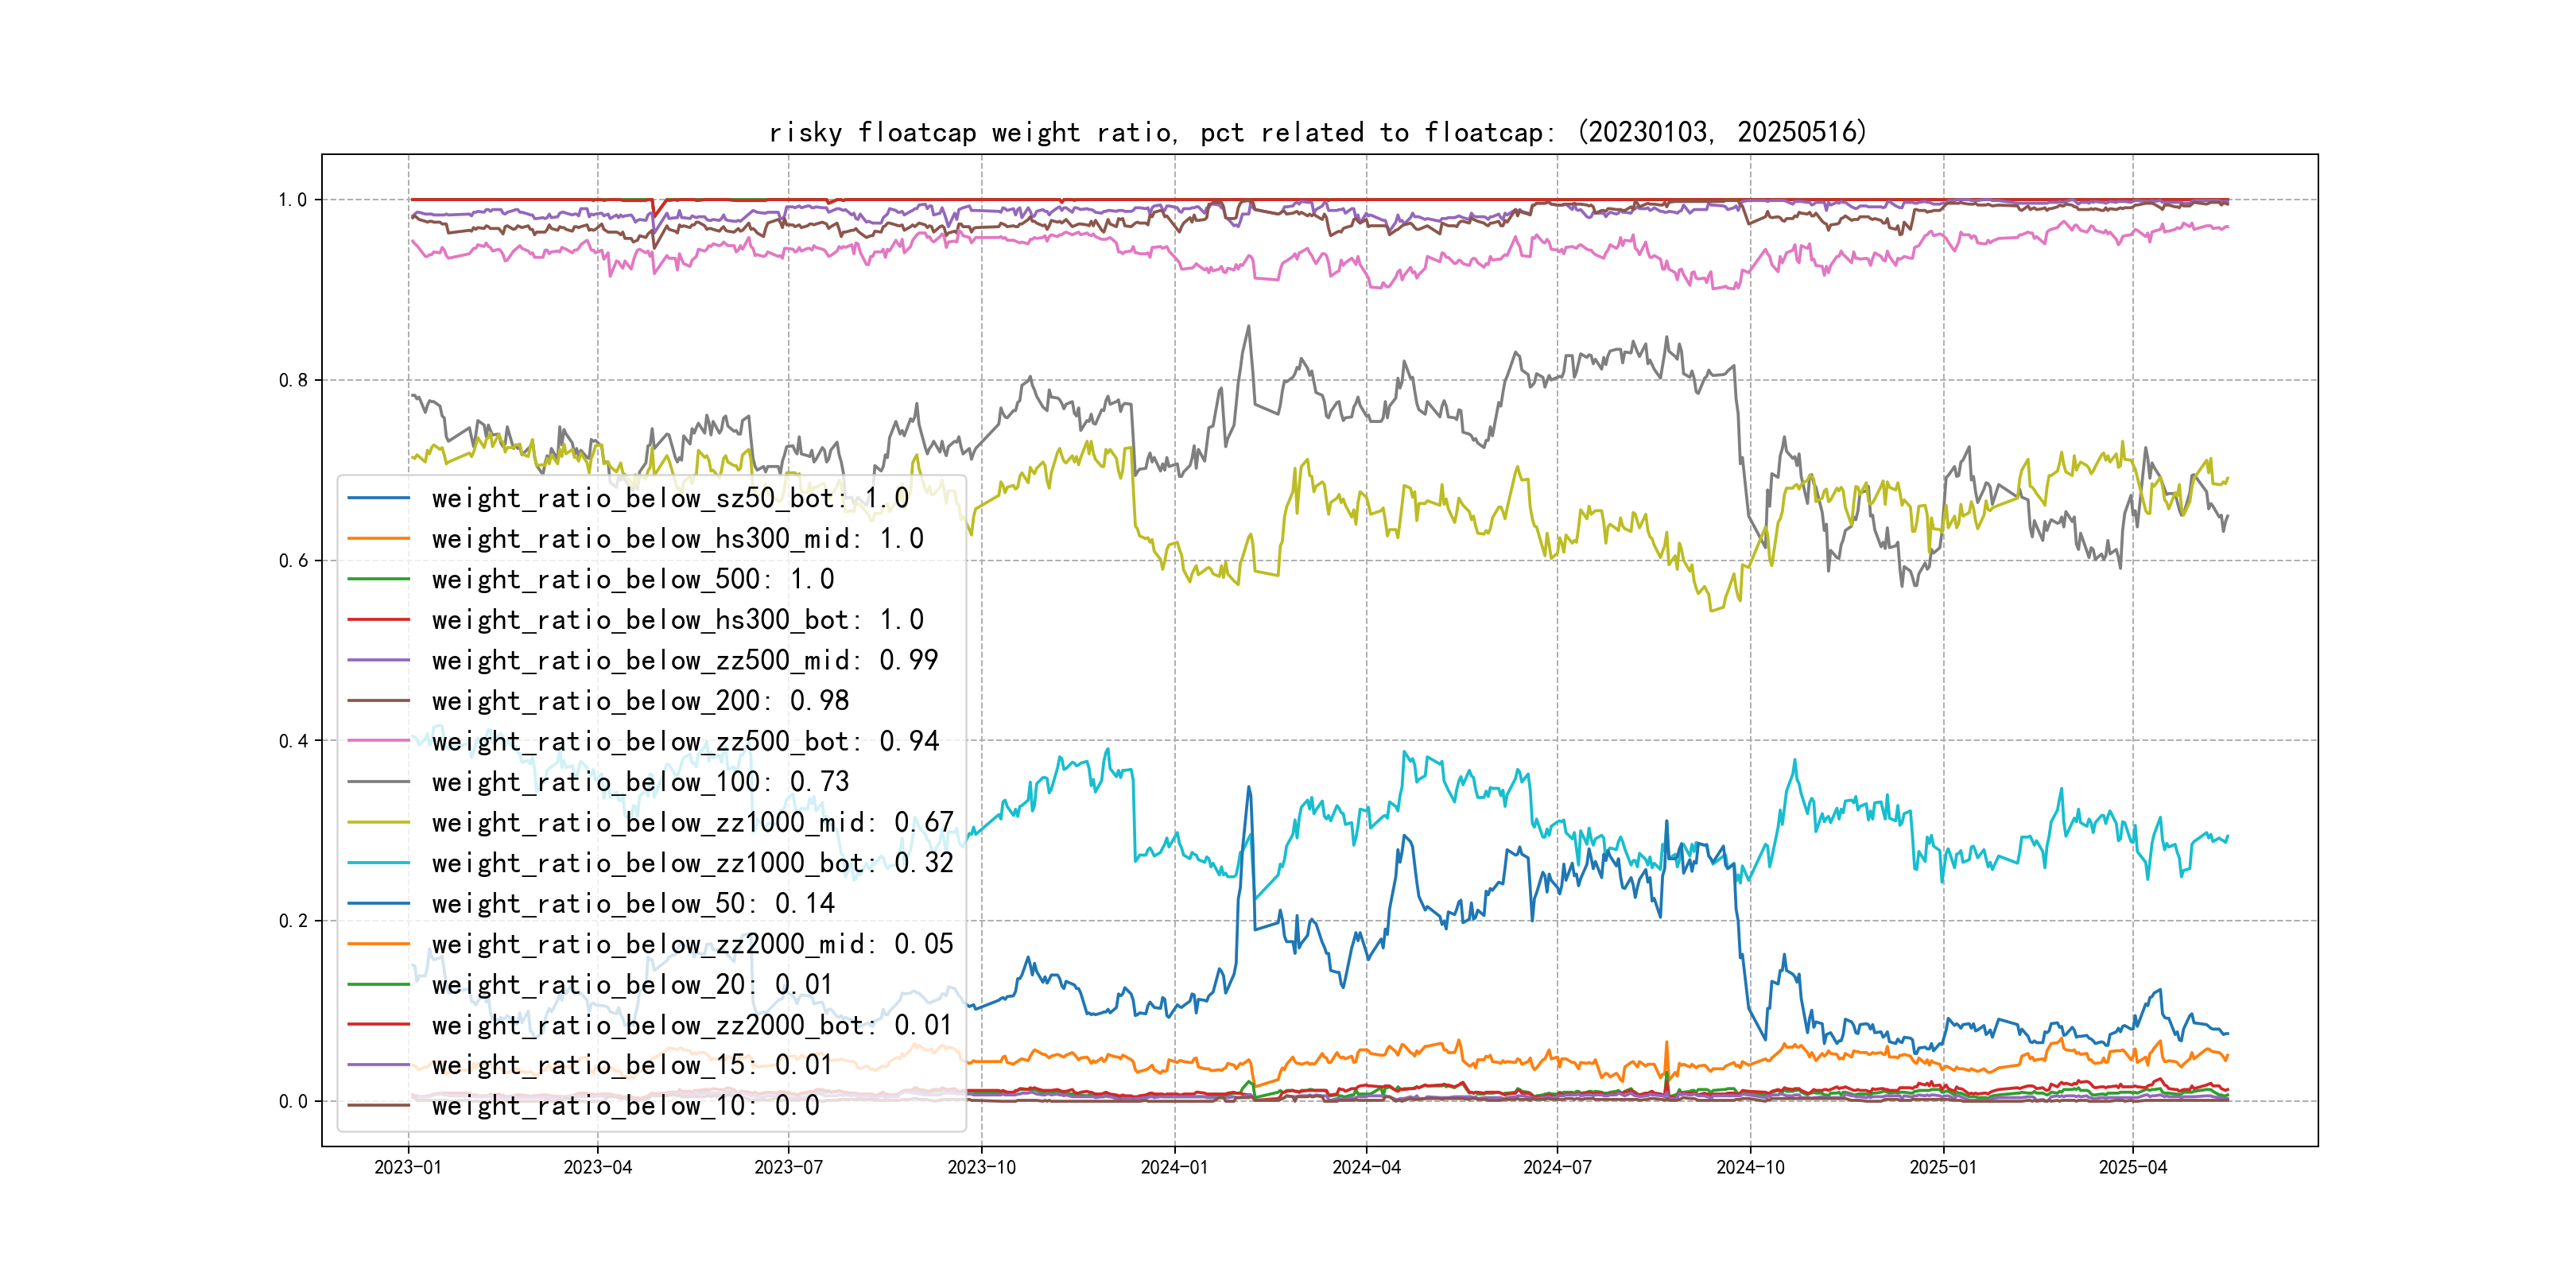The height and width of the screenshot is (1288, 2576).
Task: Click legend entry weight_ratio_below_hs300_mid
Action: pyautogui.click(x=677, y=539)
